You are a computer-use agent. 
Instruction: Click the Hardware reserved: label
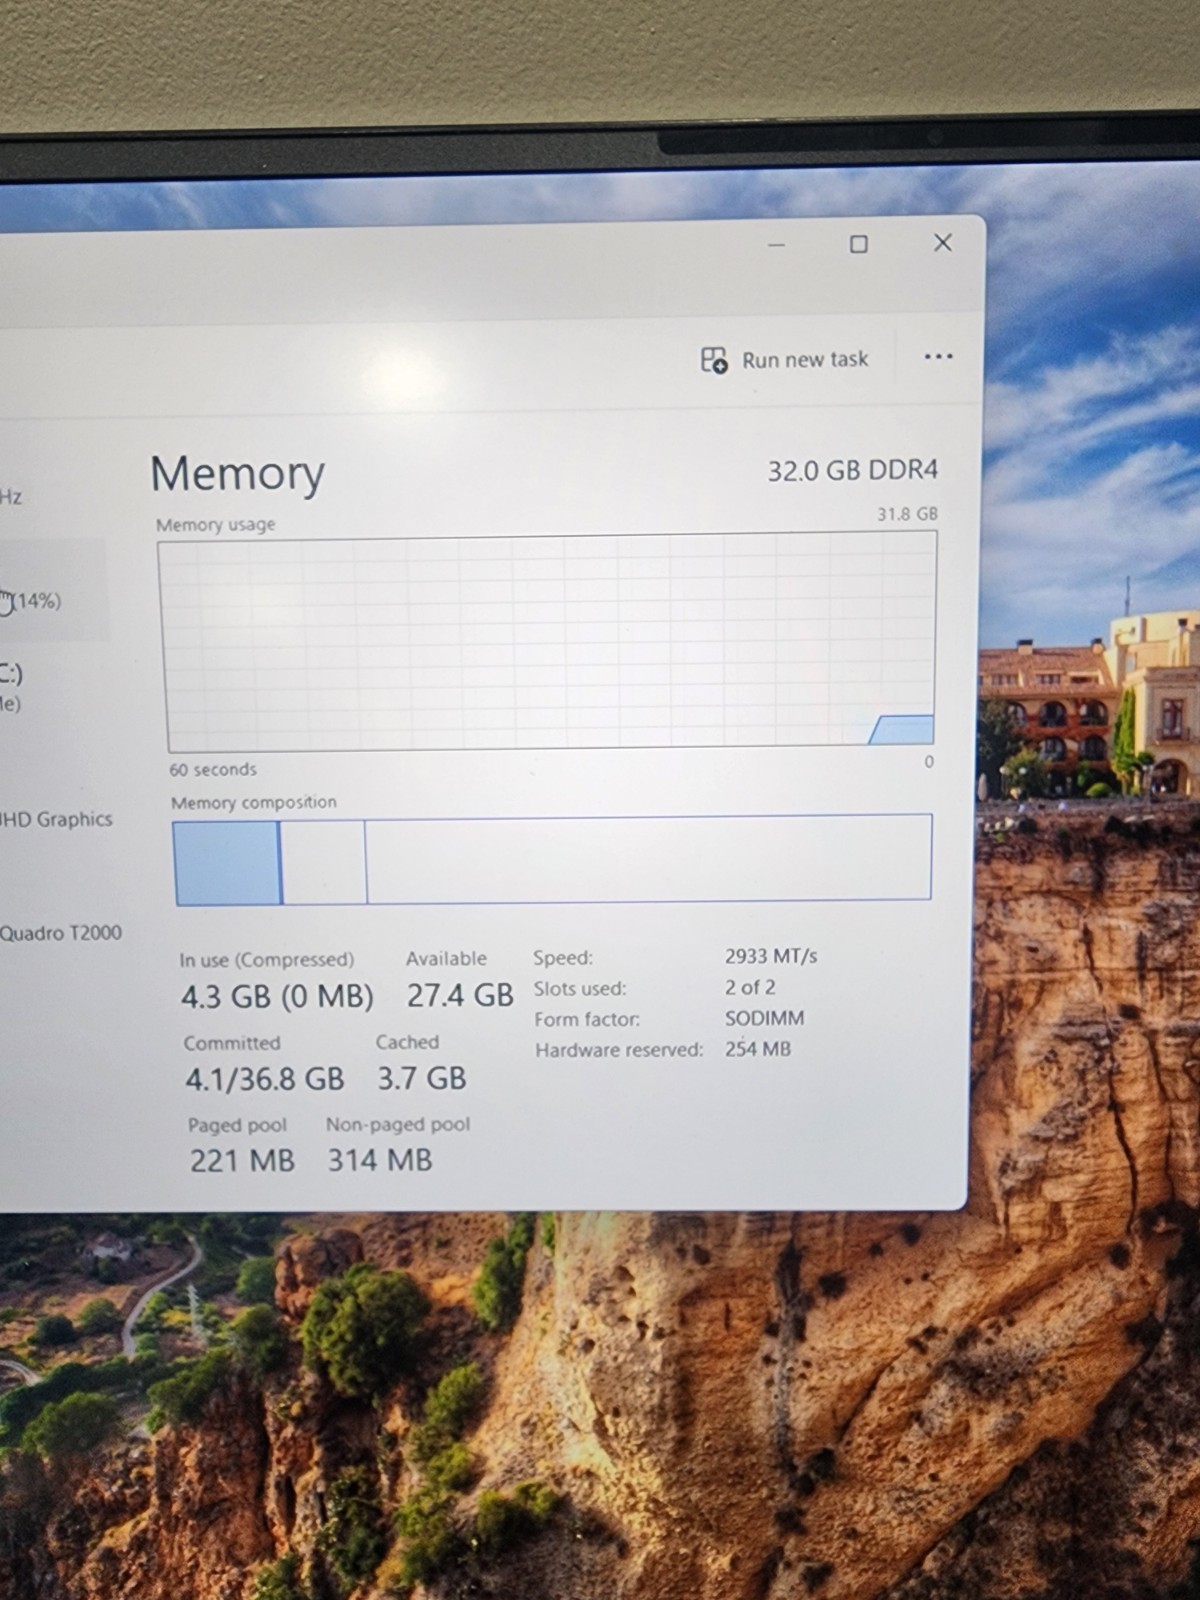coord(619,1050)
